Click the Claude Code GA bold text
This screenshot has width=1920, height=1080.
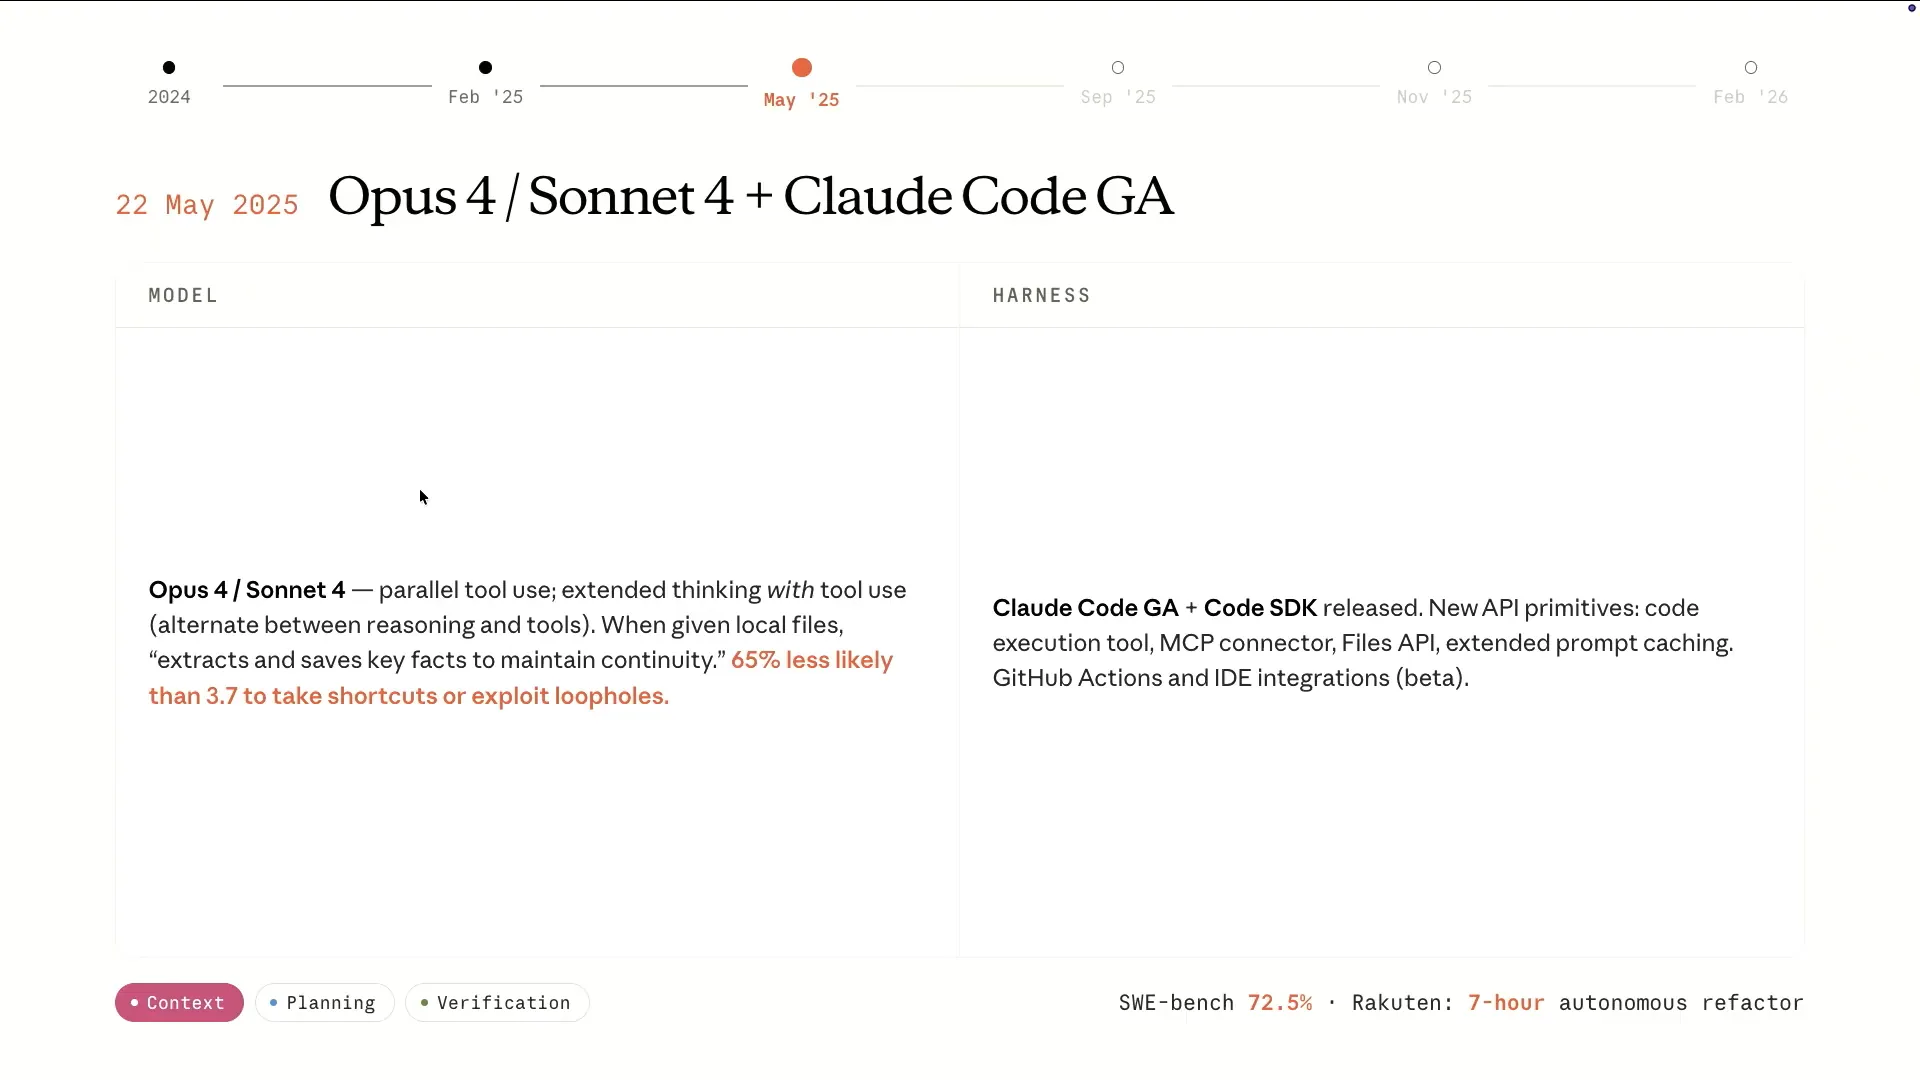click(1085, 608)
